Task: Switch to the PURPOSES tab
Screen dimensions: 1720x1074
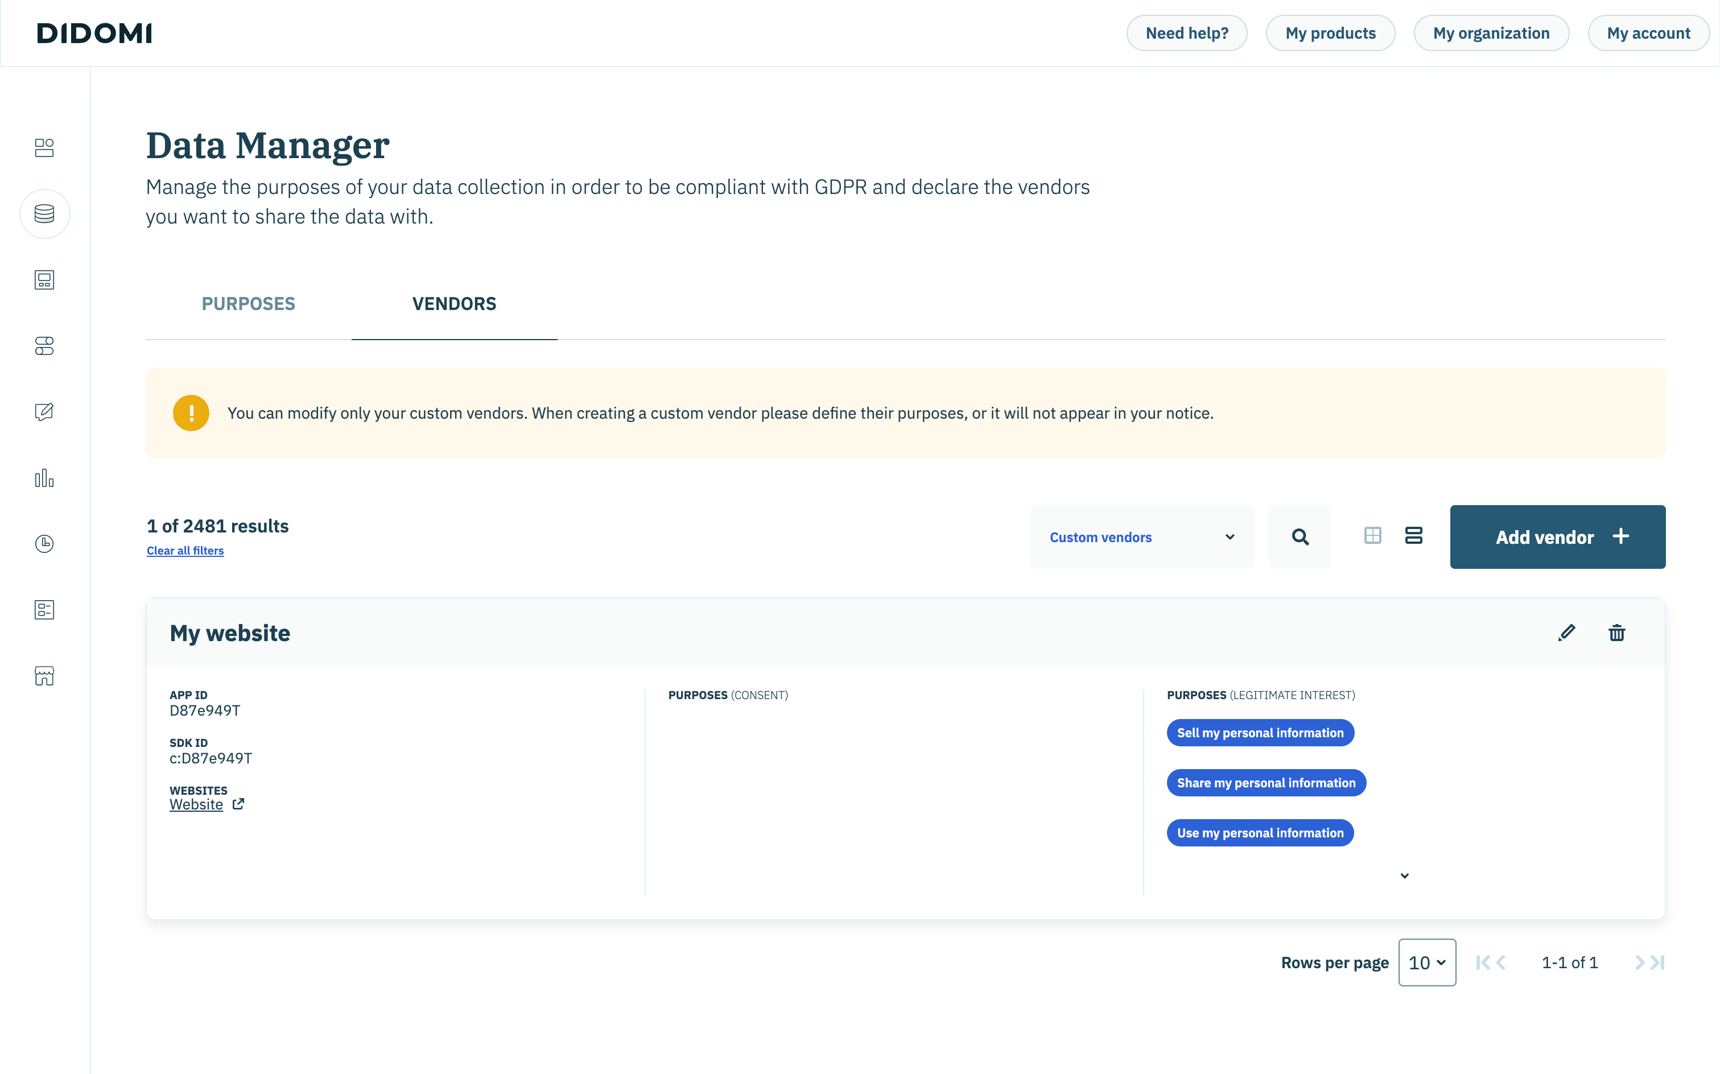Action: click(x=248, y=303)
